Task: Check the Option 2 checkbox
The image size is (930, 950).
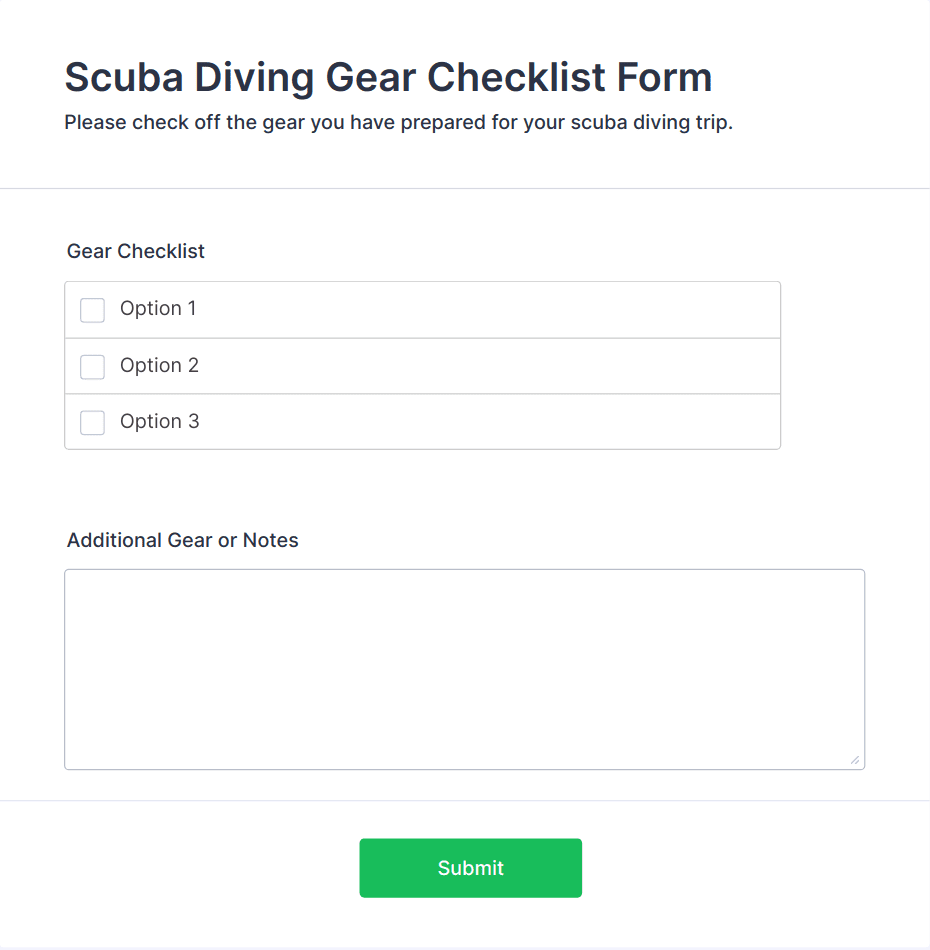Action: click(x=92, y=366)
